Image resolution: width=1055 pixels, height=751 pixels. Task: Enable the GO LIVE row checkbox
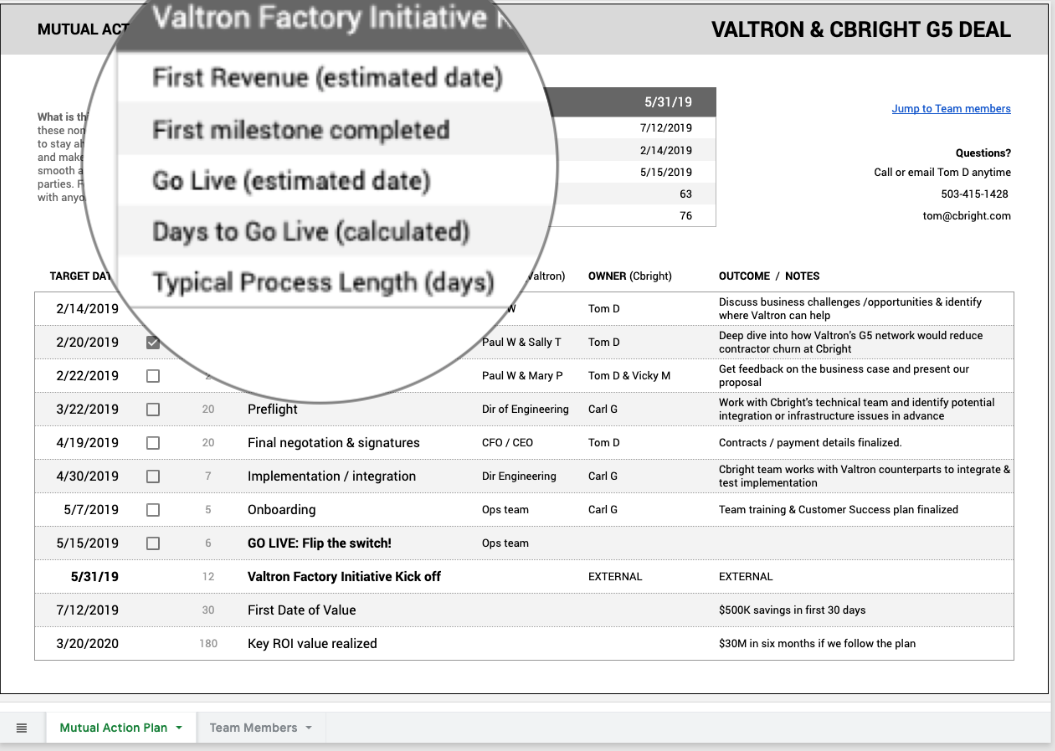tap(153, 544)
